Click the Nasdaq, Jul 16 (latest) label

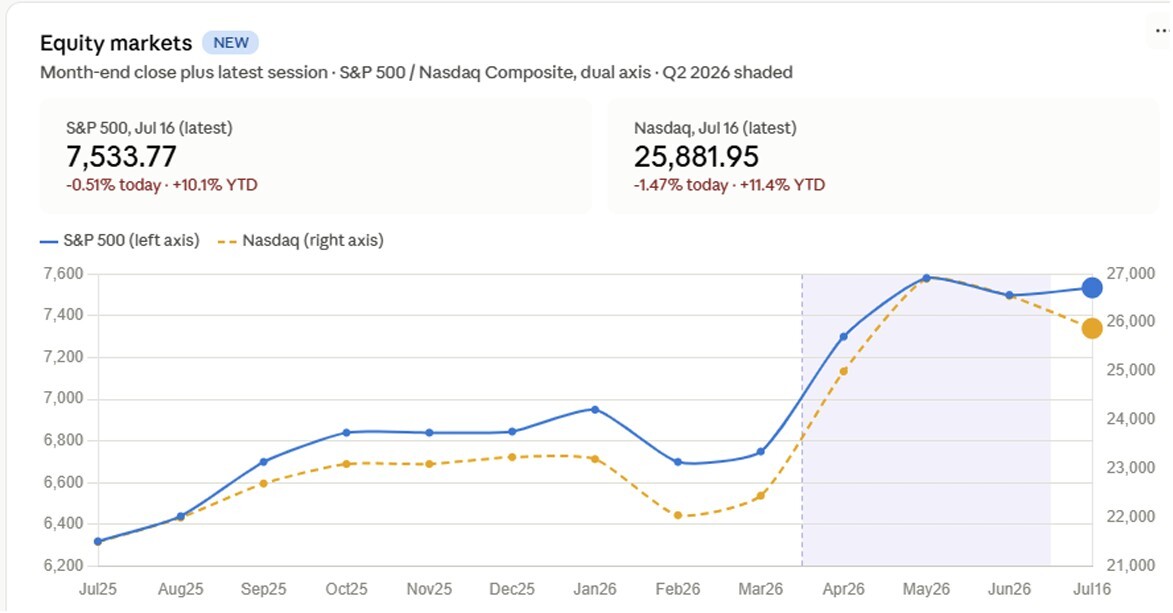(x=715, y=128)
